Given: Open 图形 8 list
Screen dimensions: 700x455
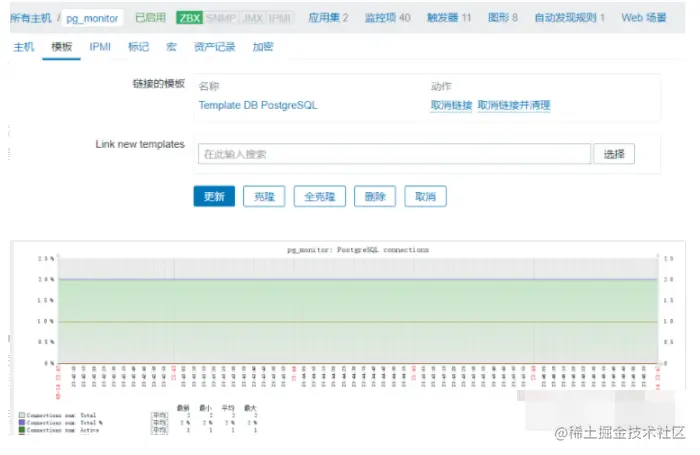Looking at the screenshot, I should click(x=503, y=18).
